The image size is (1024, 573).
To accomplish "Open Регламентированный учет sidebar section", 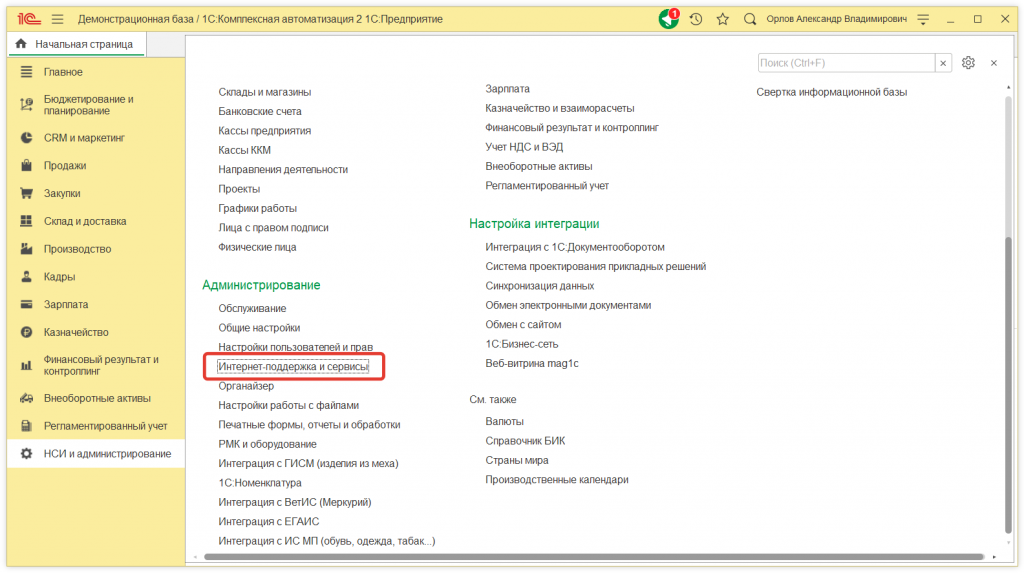I will (x=96, y=426).
